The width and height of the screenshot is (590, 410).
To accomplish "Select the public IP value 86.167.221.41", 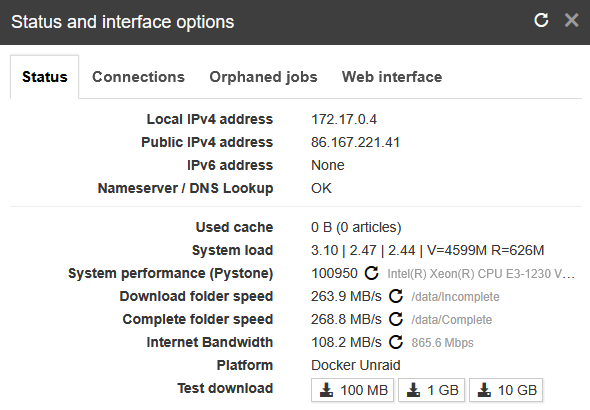I will coord(355,142).
